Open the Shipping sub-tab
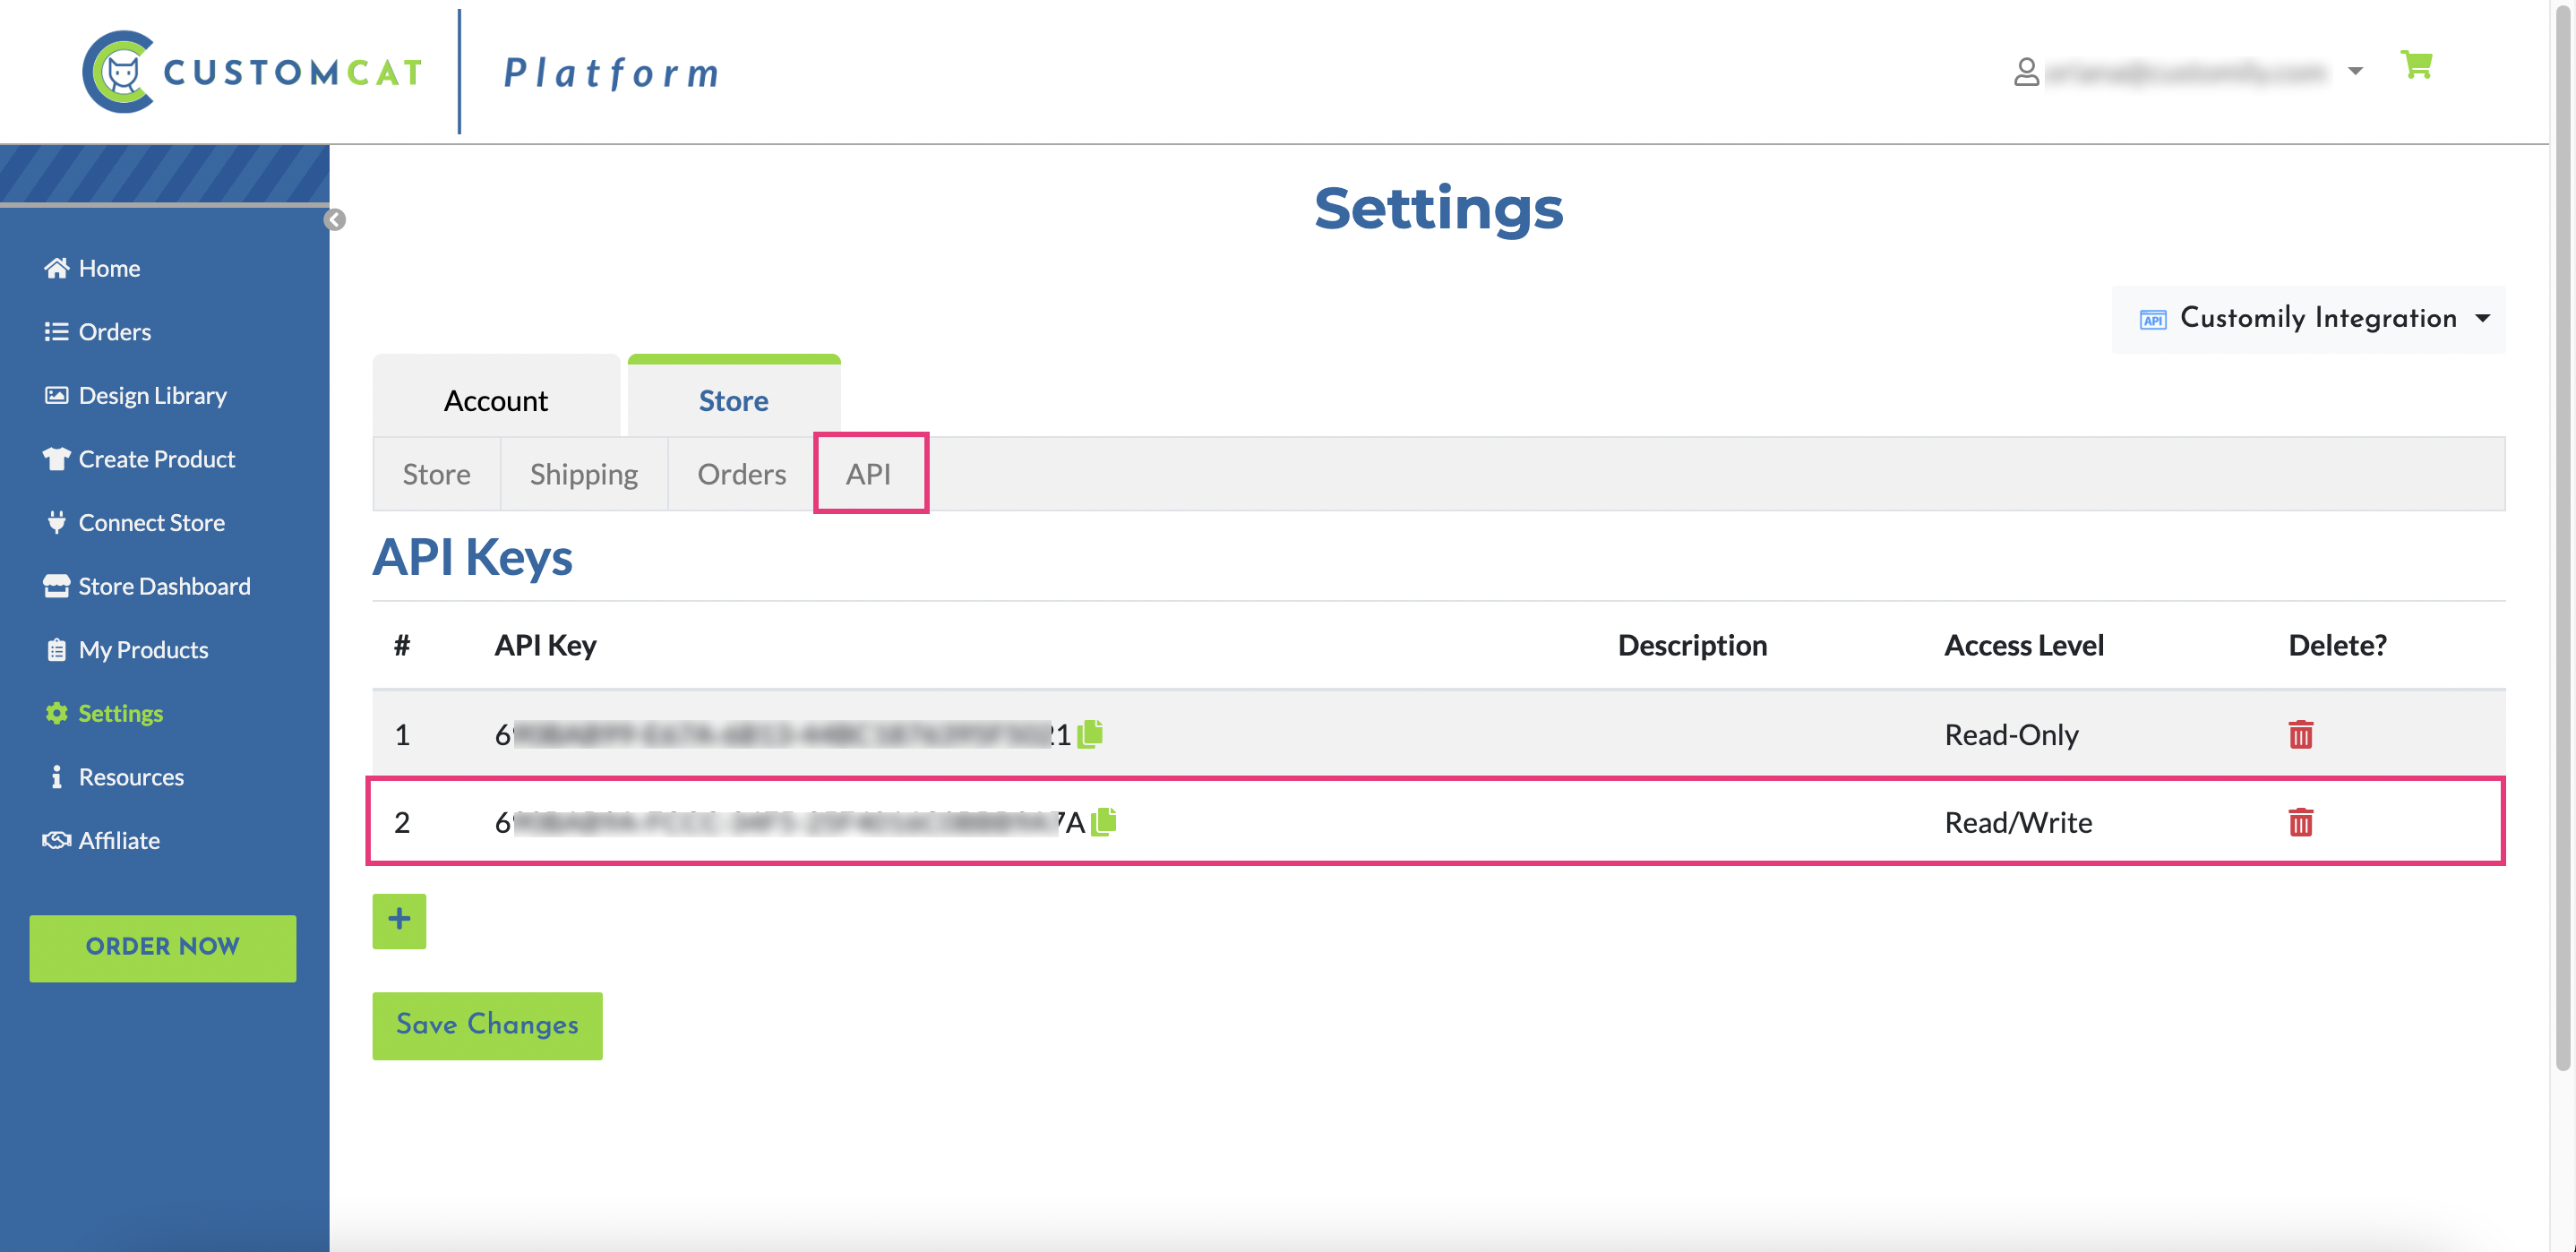The height and width of the screenshot is (1252, 2576). pyautogui.click(x=584, y=474)
